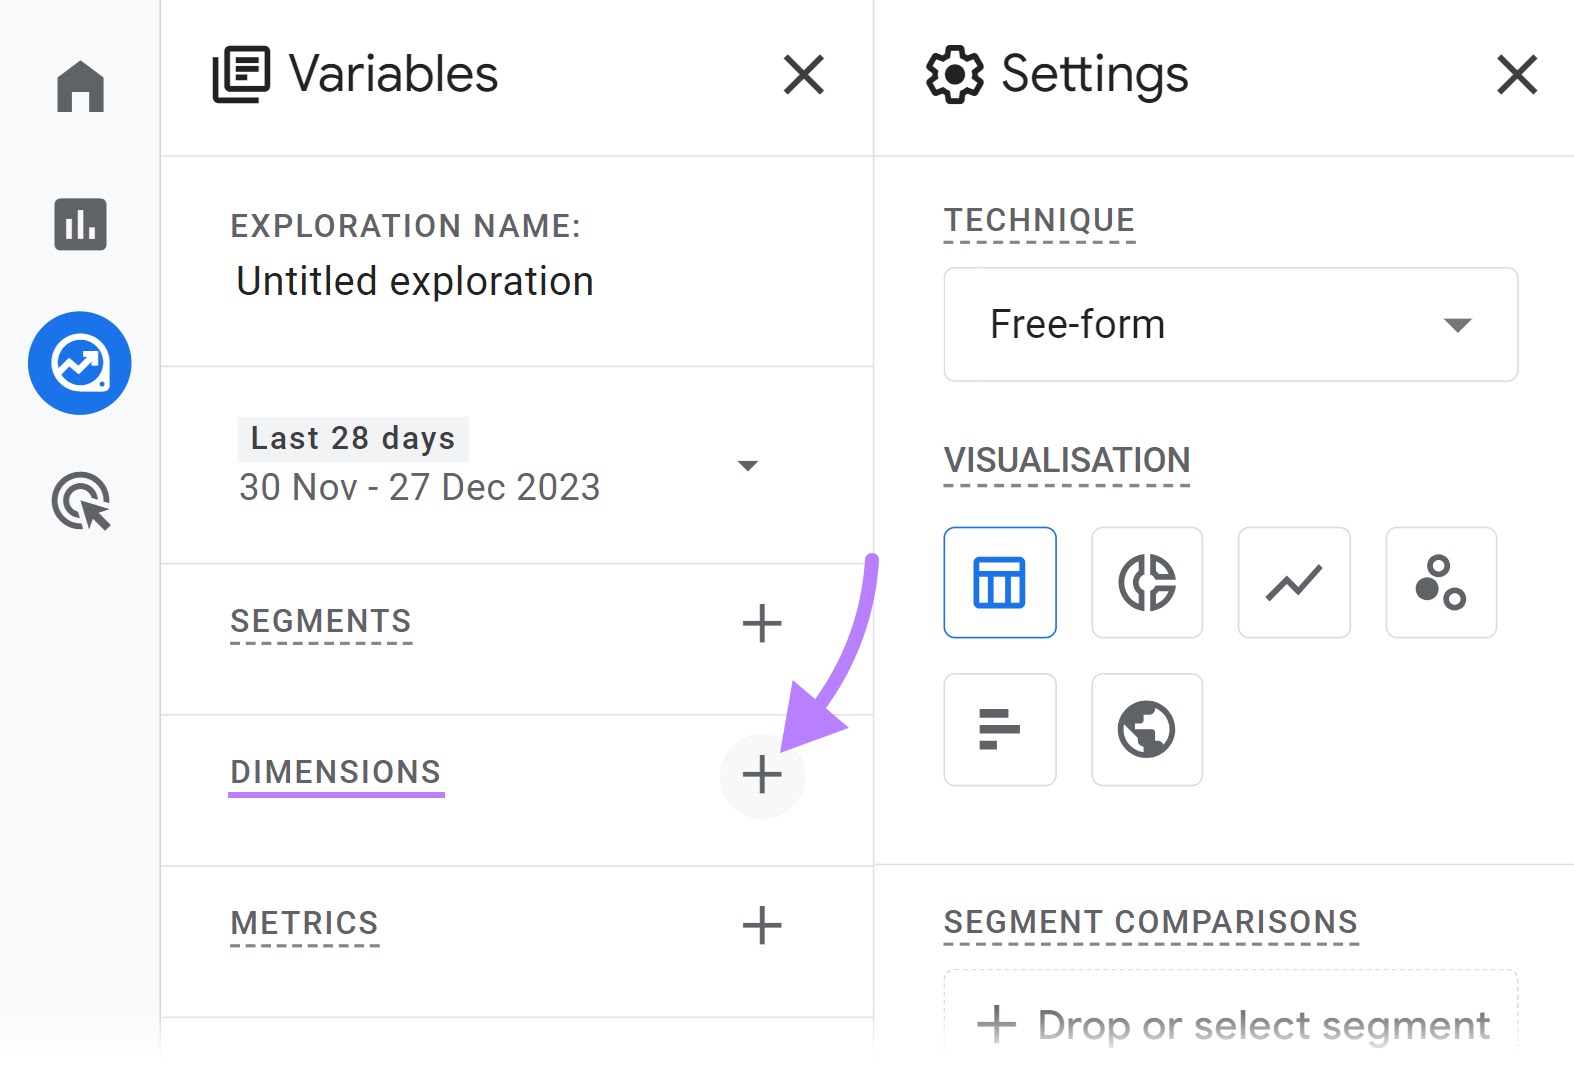Viewport: 1574px width, 1080px height.
Task: Click the Untitled exploration name field
Action: tap(413, 281)
